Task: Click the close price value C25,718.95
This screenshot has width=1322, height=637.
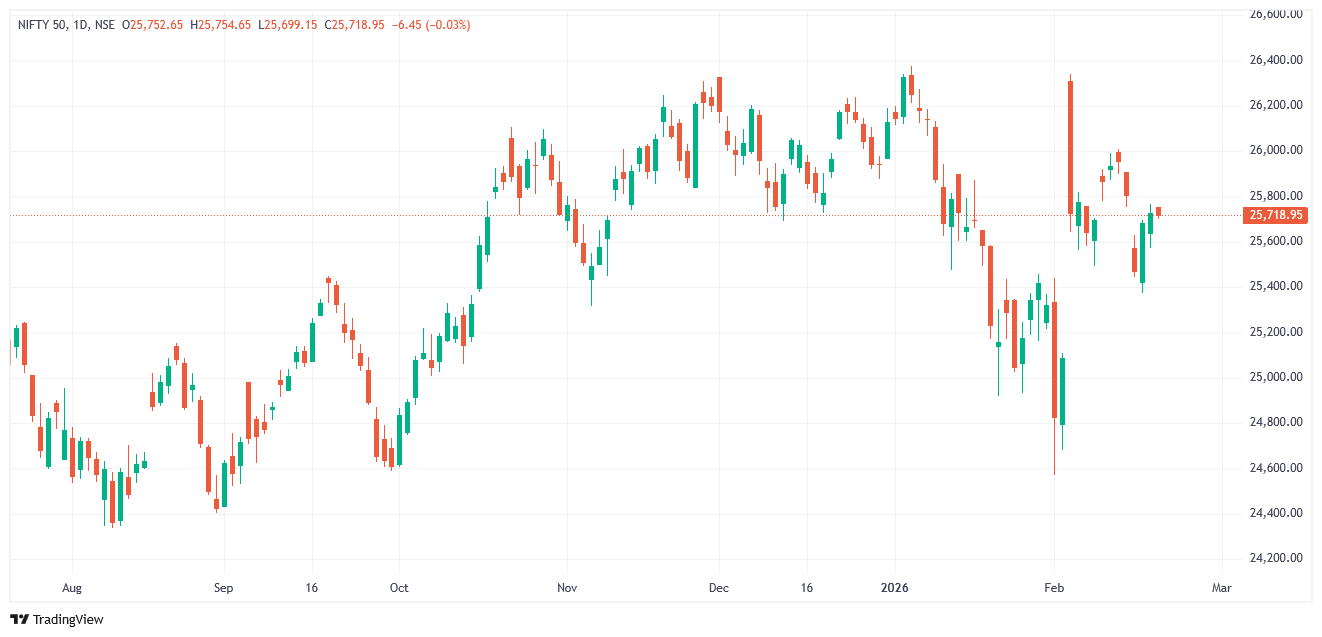Action: tap(353, 25)
